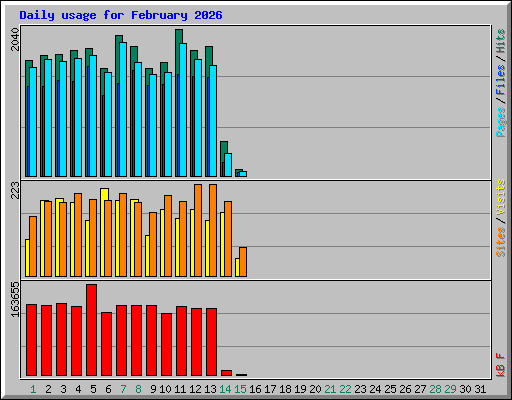Click the cyan 'Pages' legend label
Image resolution: width=512 pixels, height=400 pixels.
[501, 122]
